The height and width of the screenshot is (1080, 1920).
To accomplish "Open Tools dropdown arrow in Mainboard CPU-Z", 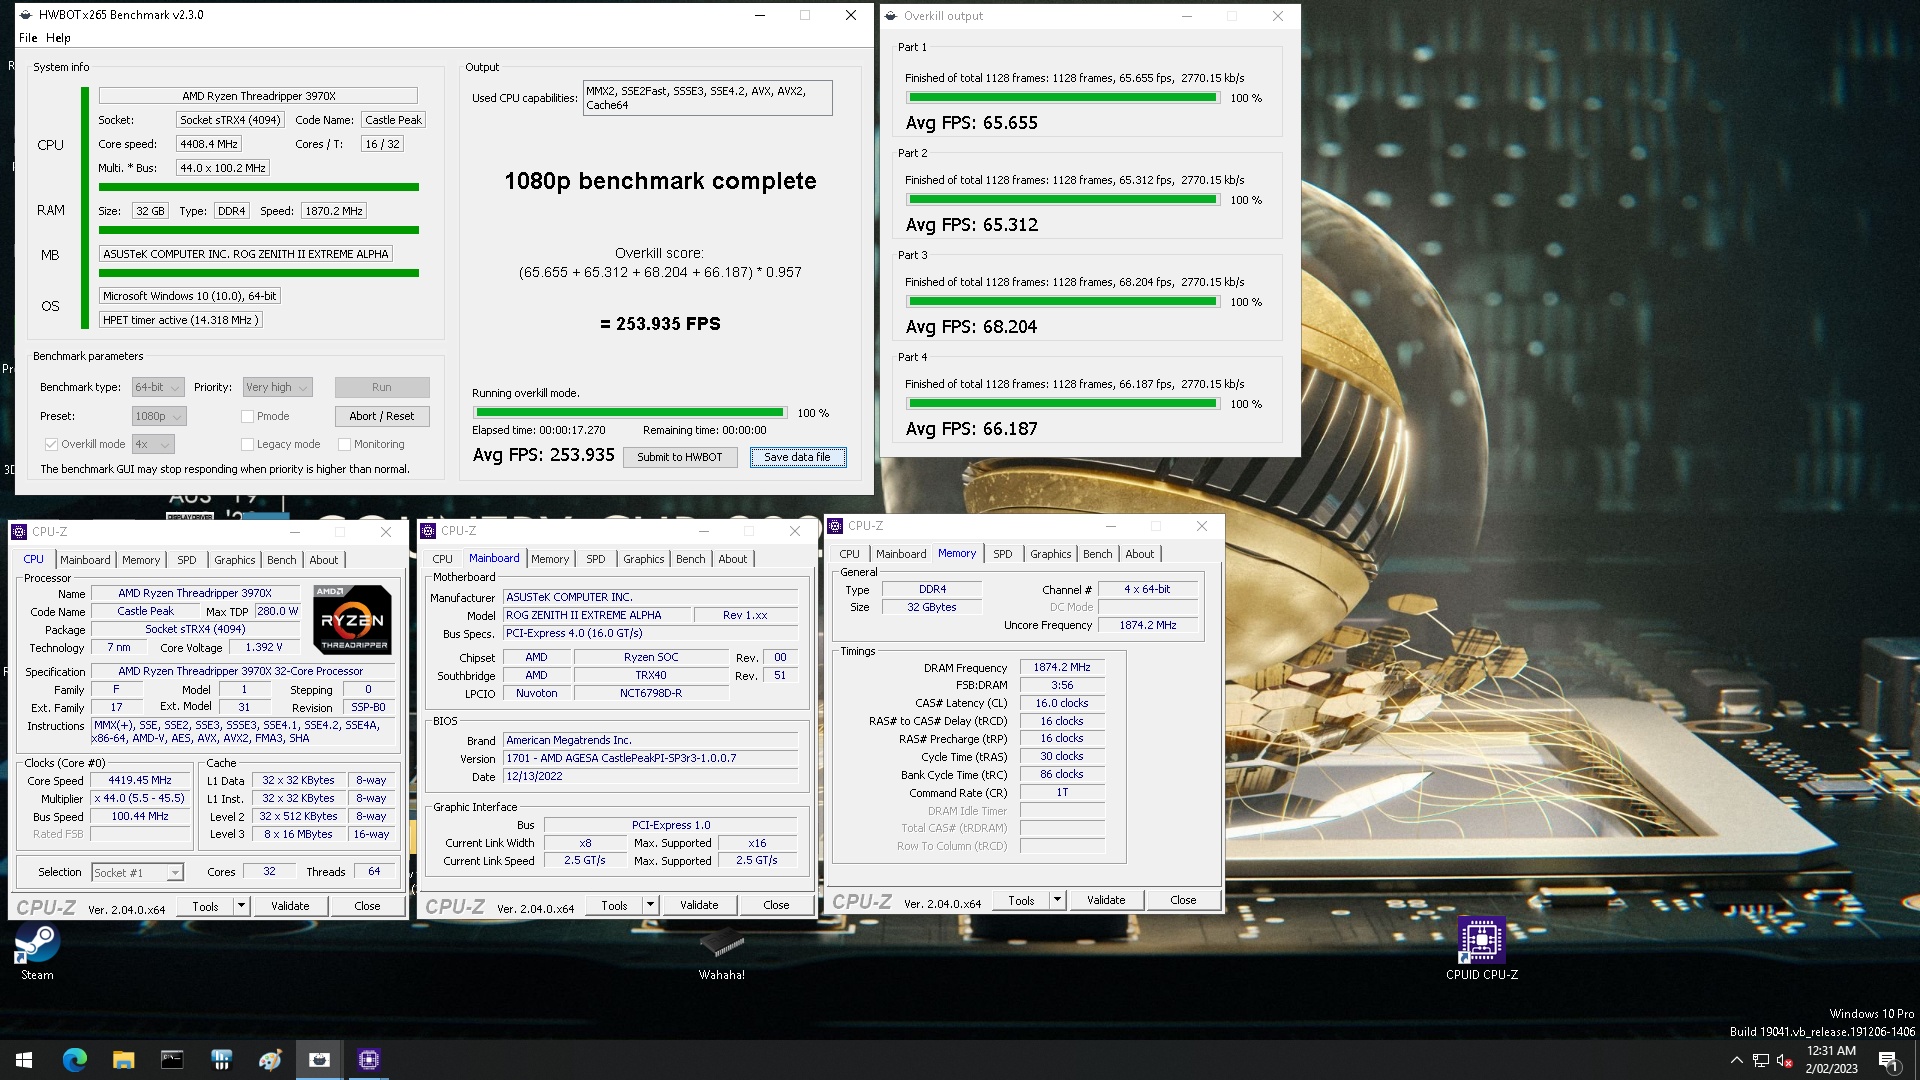I will pyautogui.click(x=650, y=905).
